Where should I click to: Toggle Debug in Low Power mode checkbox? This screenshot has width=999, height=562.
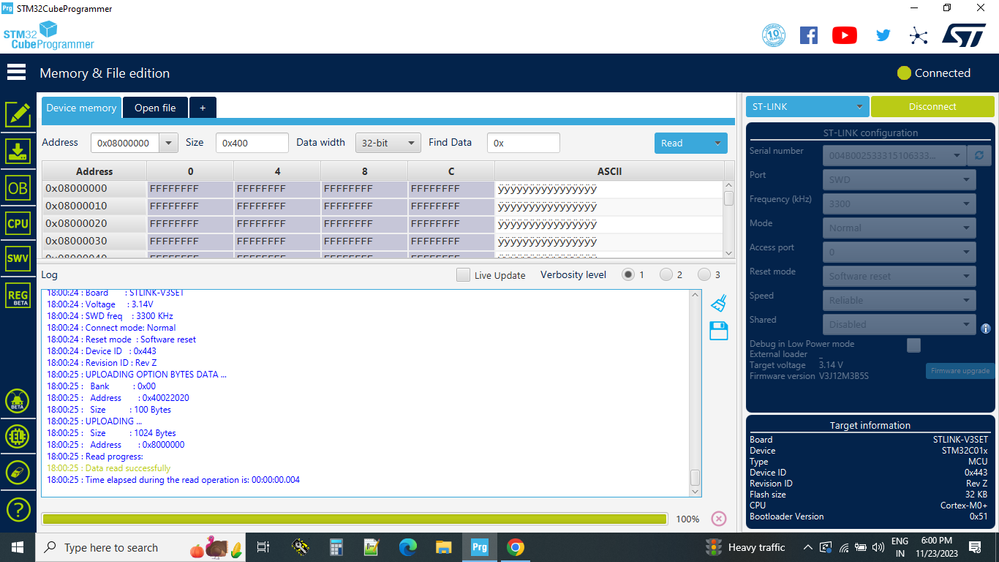(x=914, y=345)
